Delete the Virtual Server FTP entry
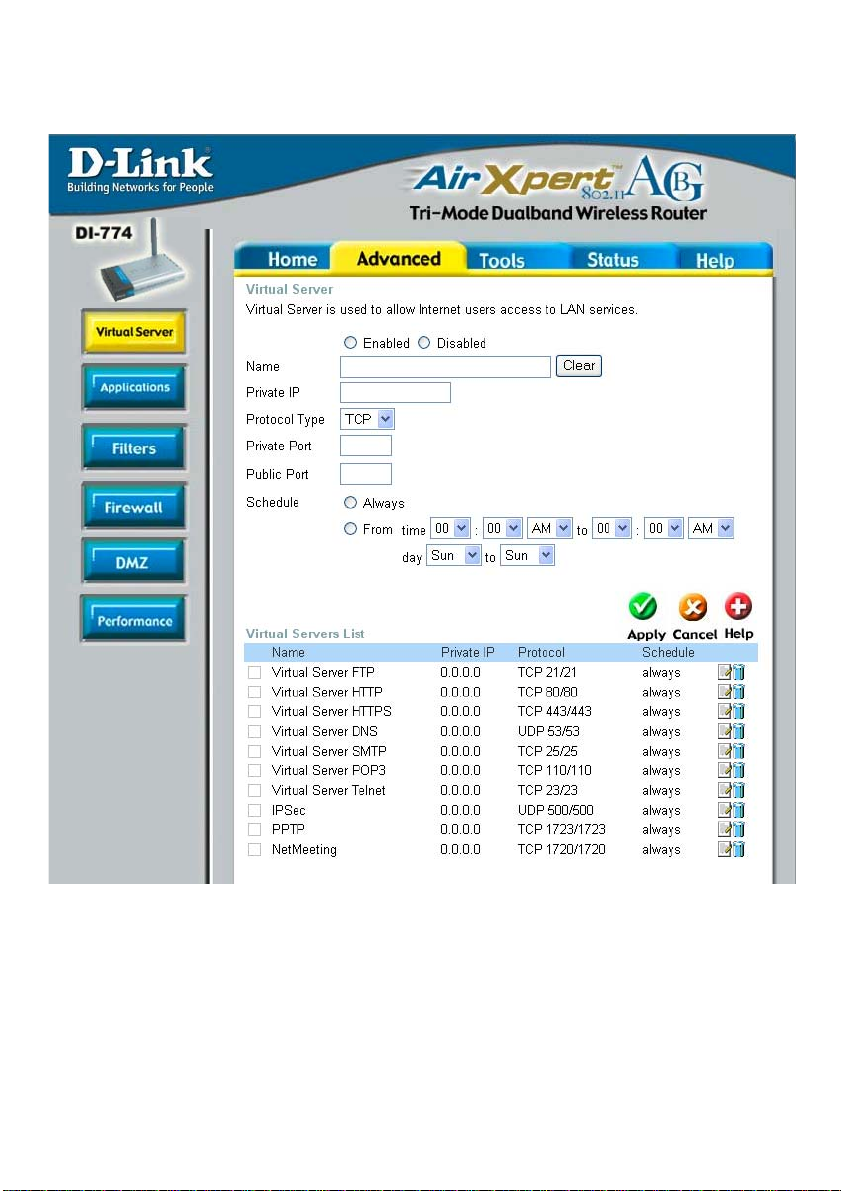The height and width of the screenshot is (1191, 841). (x=738, y=672)
